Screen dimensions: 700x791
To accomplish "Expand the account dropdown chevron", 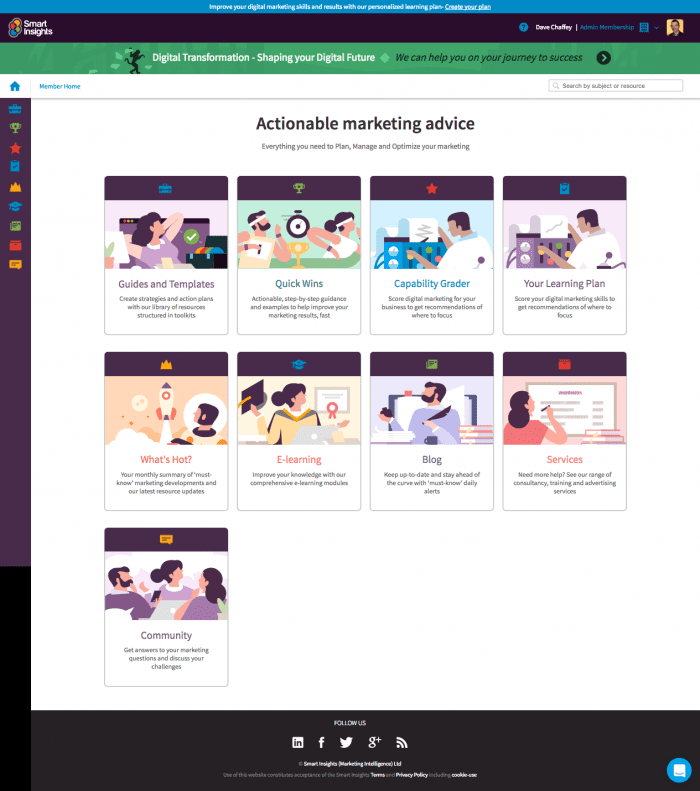I will [656, 28].
